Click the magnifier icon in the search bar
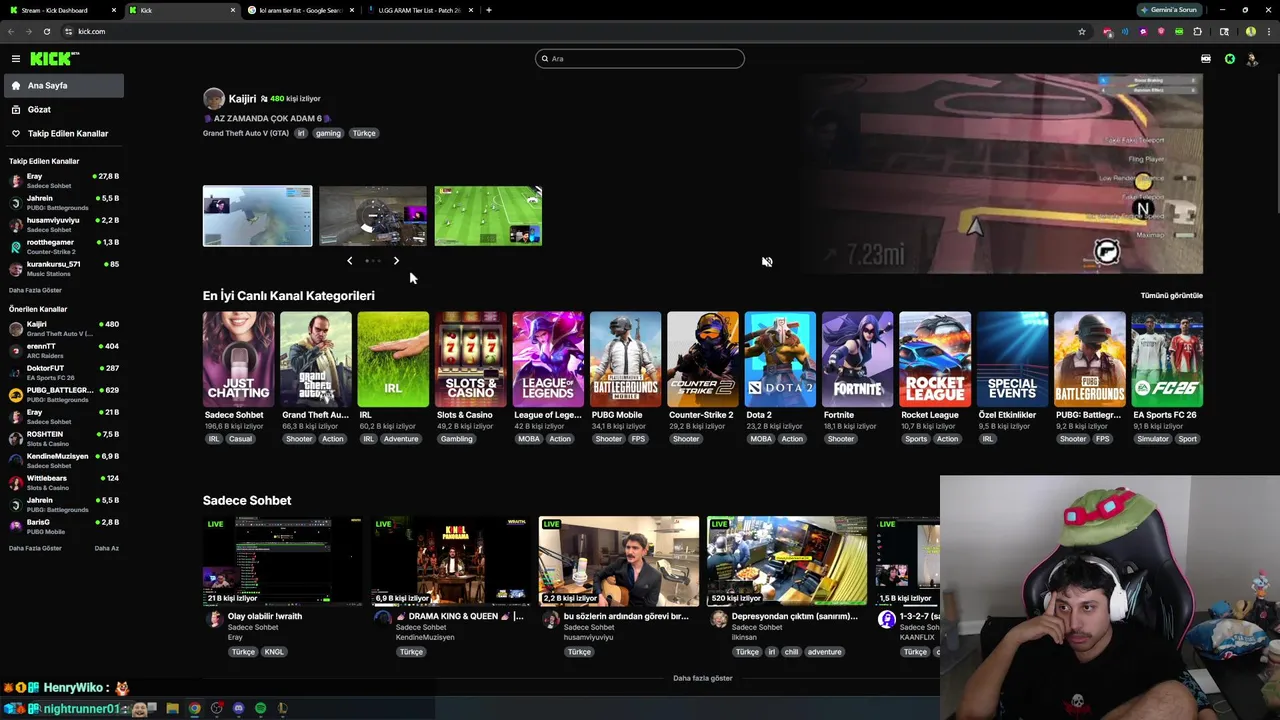This screenshot has width=1280, height=720. [545, 59]
